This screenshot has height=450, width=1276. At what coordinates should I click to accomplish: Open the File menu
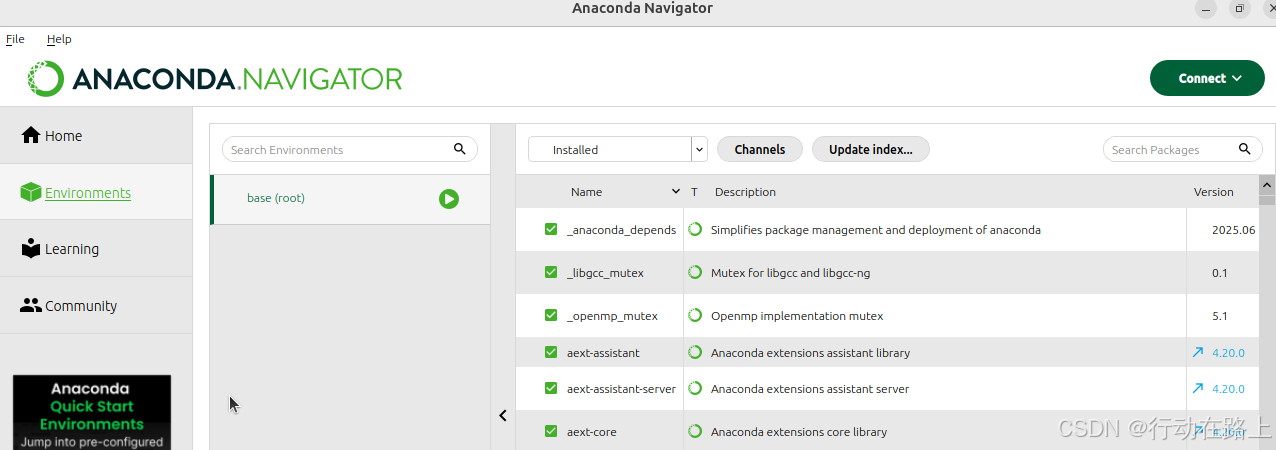click(15, 39)
